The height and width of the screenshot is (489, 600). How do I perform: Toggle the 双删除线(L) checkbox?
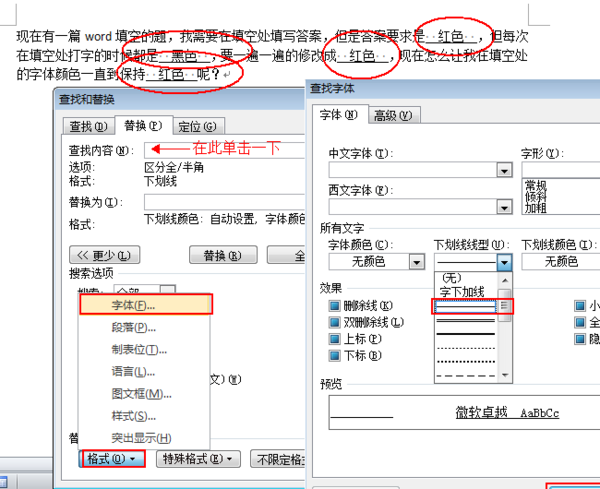click(334, 323)
